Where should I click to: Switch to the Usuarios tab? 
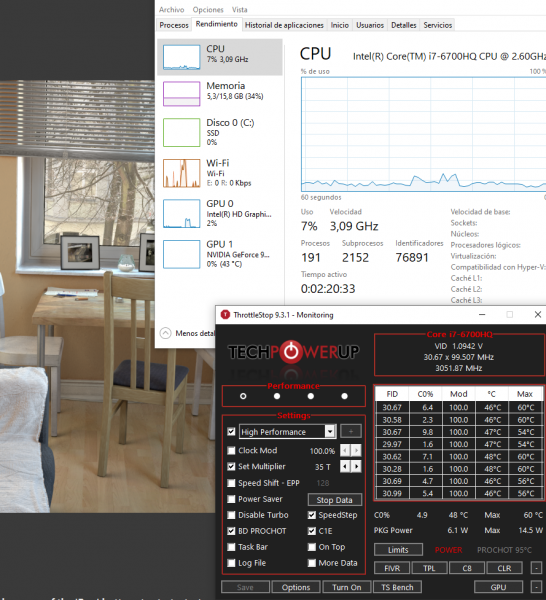click(370, 25)
